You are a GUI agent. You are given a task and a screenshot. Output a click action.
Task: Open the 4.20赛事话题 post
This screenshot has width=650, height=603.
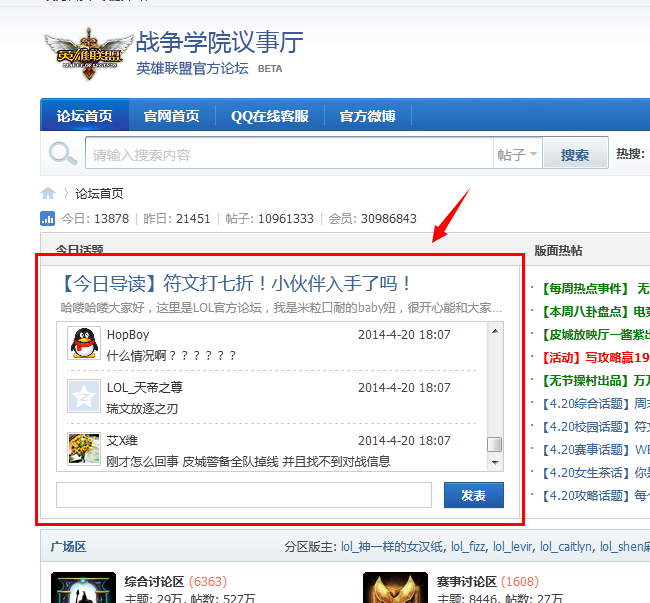tap(595, 450)
